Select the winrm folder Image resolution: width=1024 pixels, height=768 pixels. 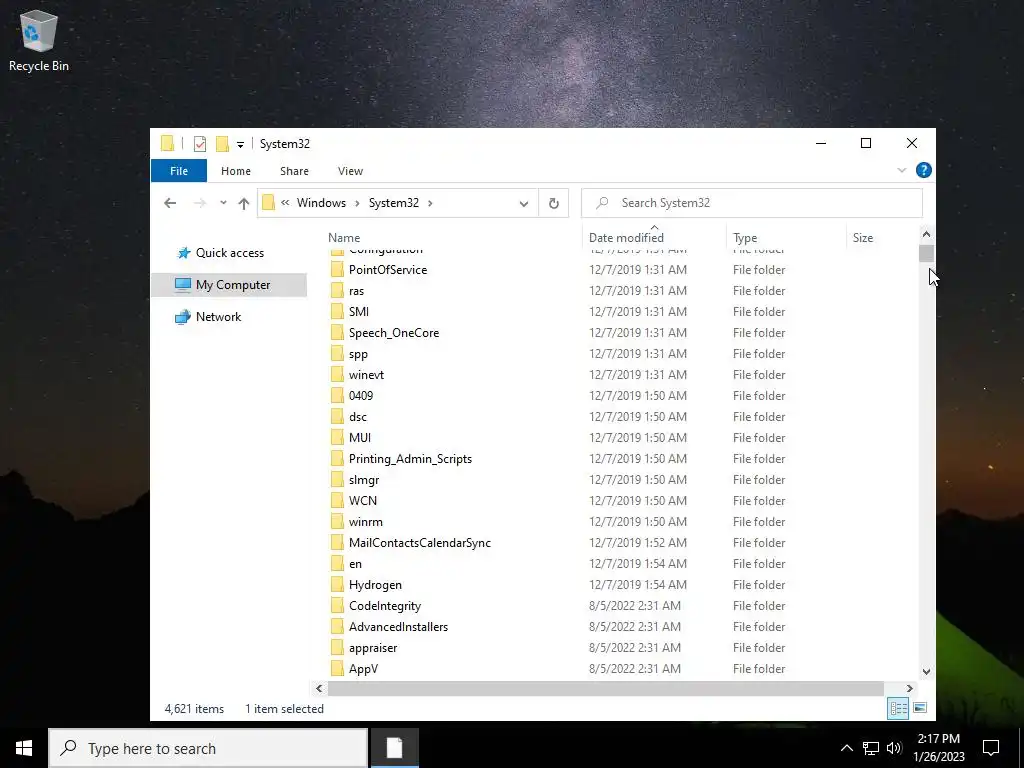[366, 522]
